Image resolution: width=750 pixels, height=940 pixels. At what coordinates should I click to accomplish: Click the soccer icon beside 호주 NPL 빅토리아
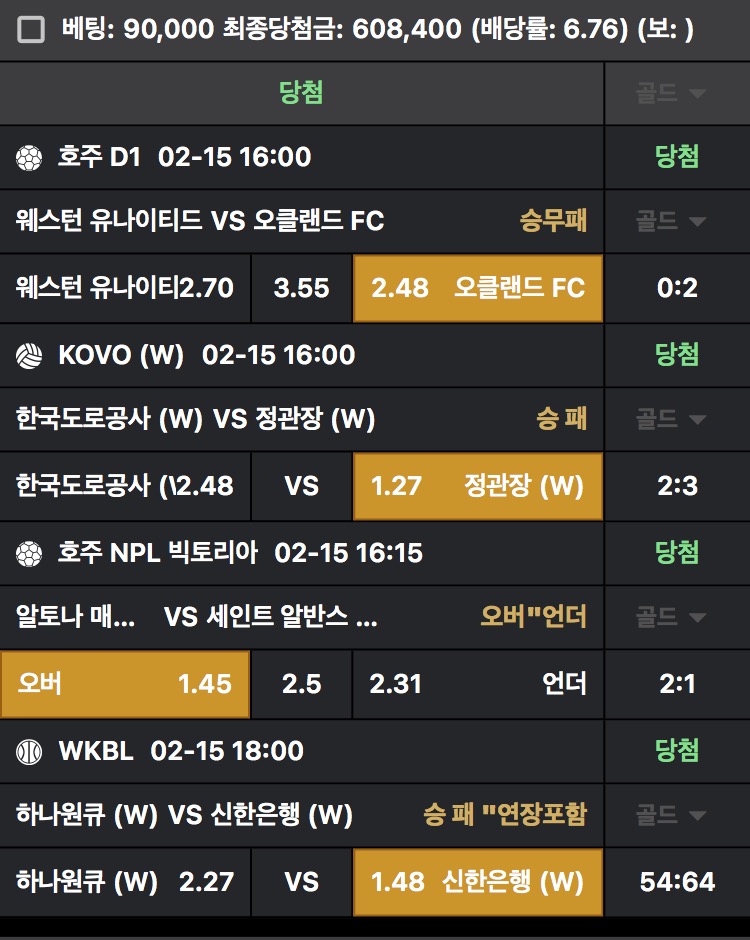[29, 553]
